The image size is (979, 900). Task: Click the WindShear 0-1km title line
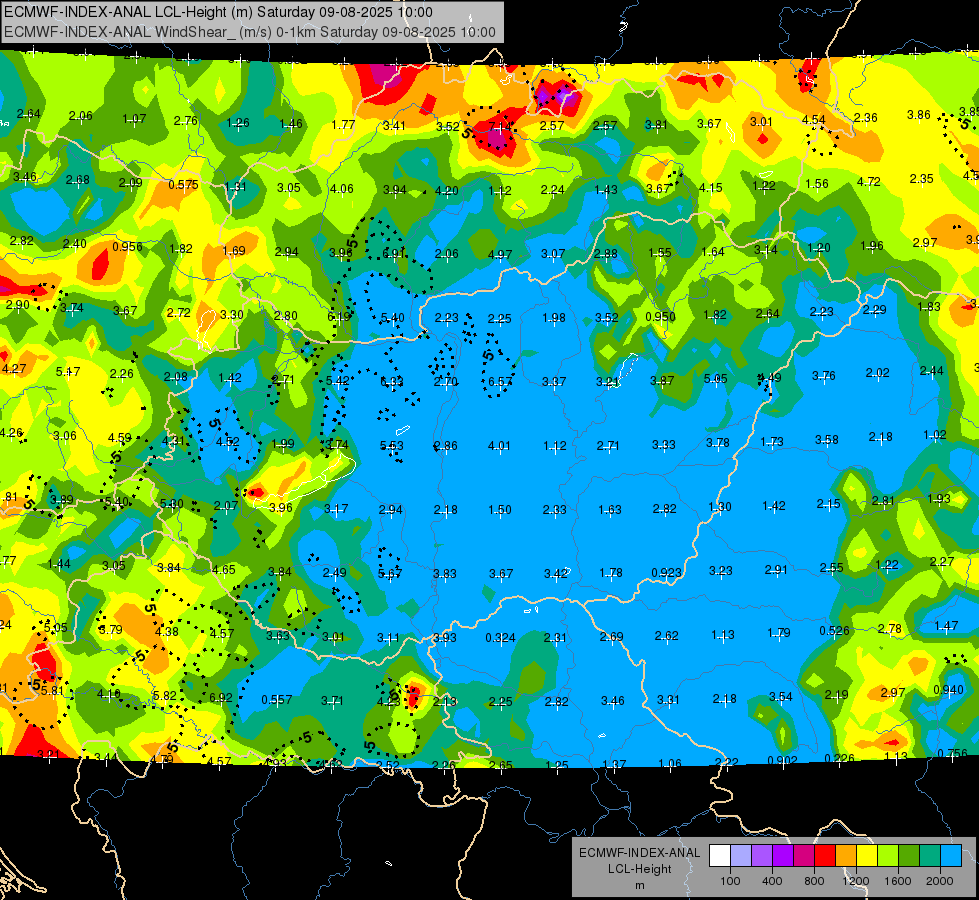250,32
